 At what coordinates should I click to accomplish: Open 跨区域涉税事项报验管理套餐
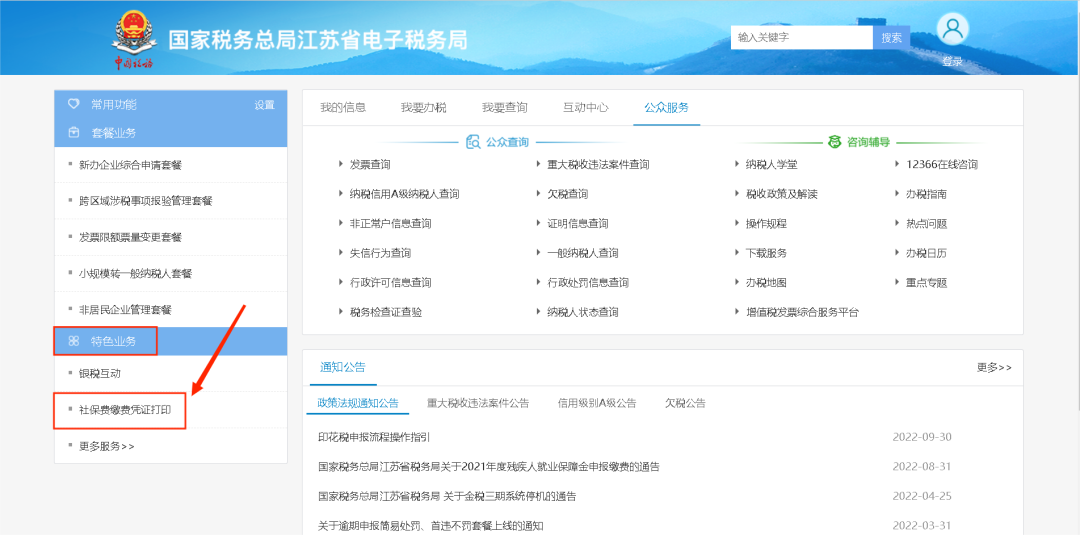pyautogui.click(x=146, y=201)
